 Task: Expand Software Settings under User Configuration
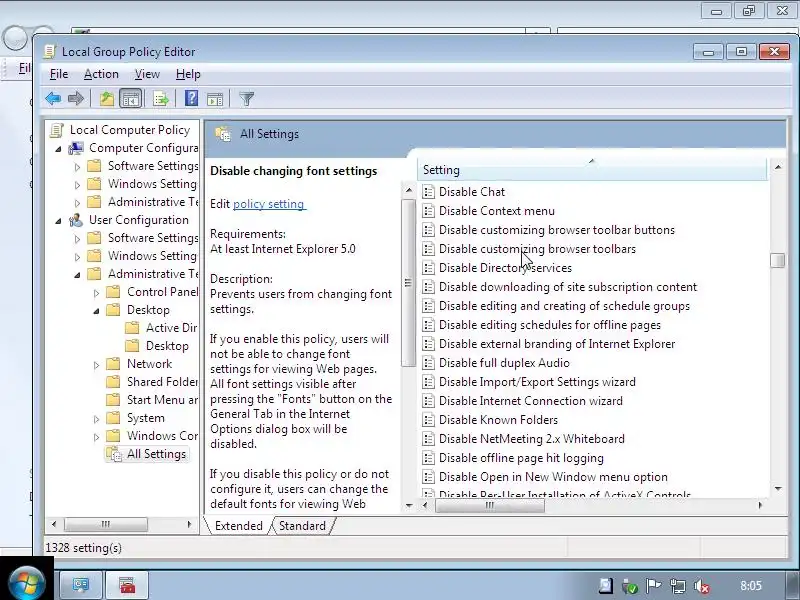[77, 239]
